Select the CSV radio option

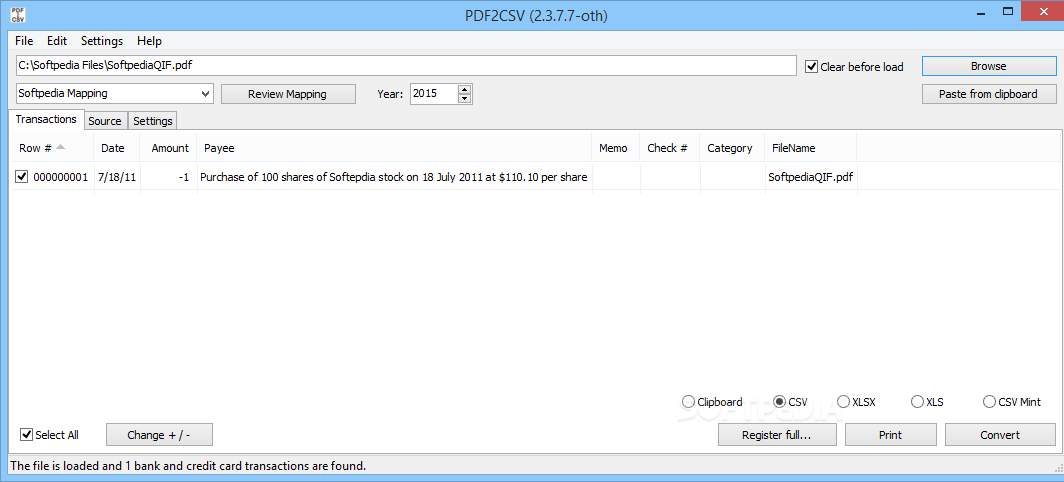click(780, 402)
